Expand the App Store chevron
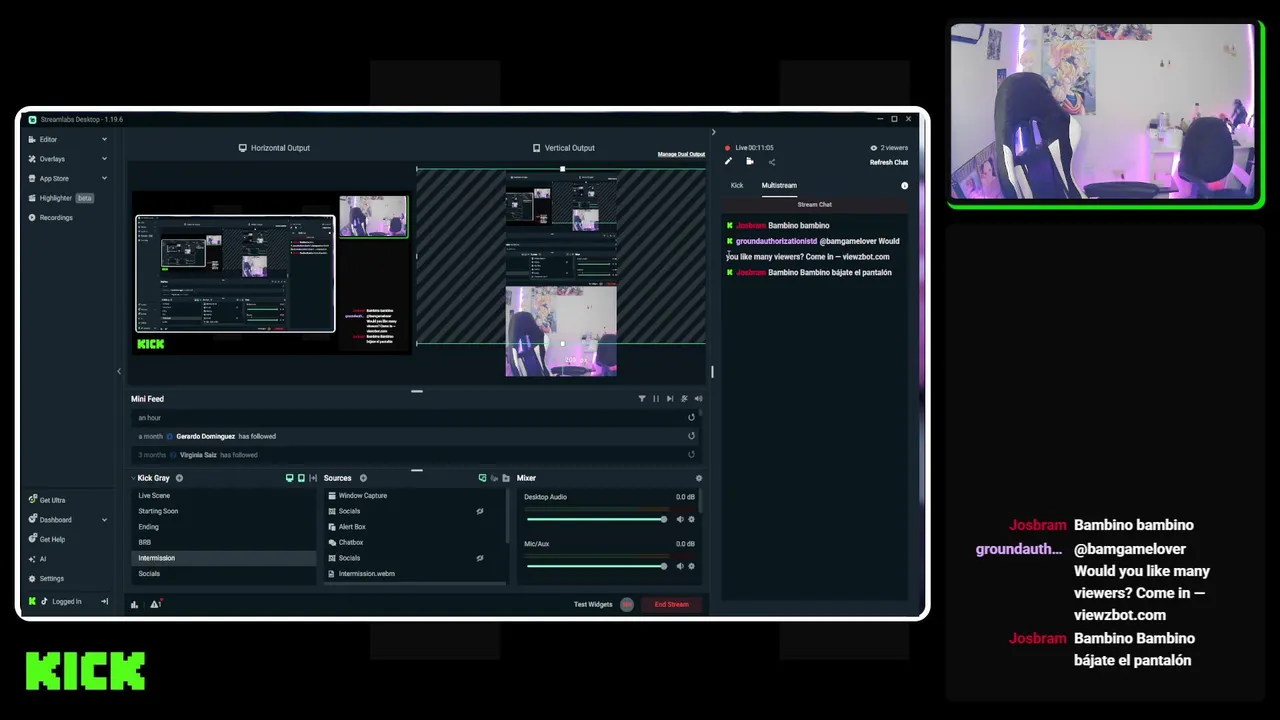Viewport: 1280px width, 720px height. (104, 178)
